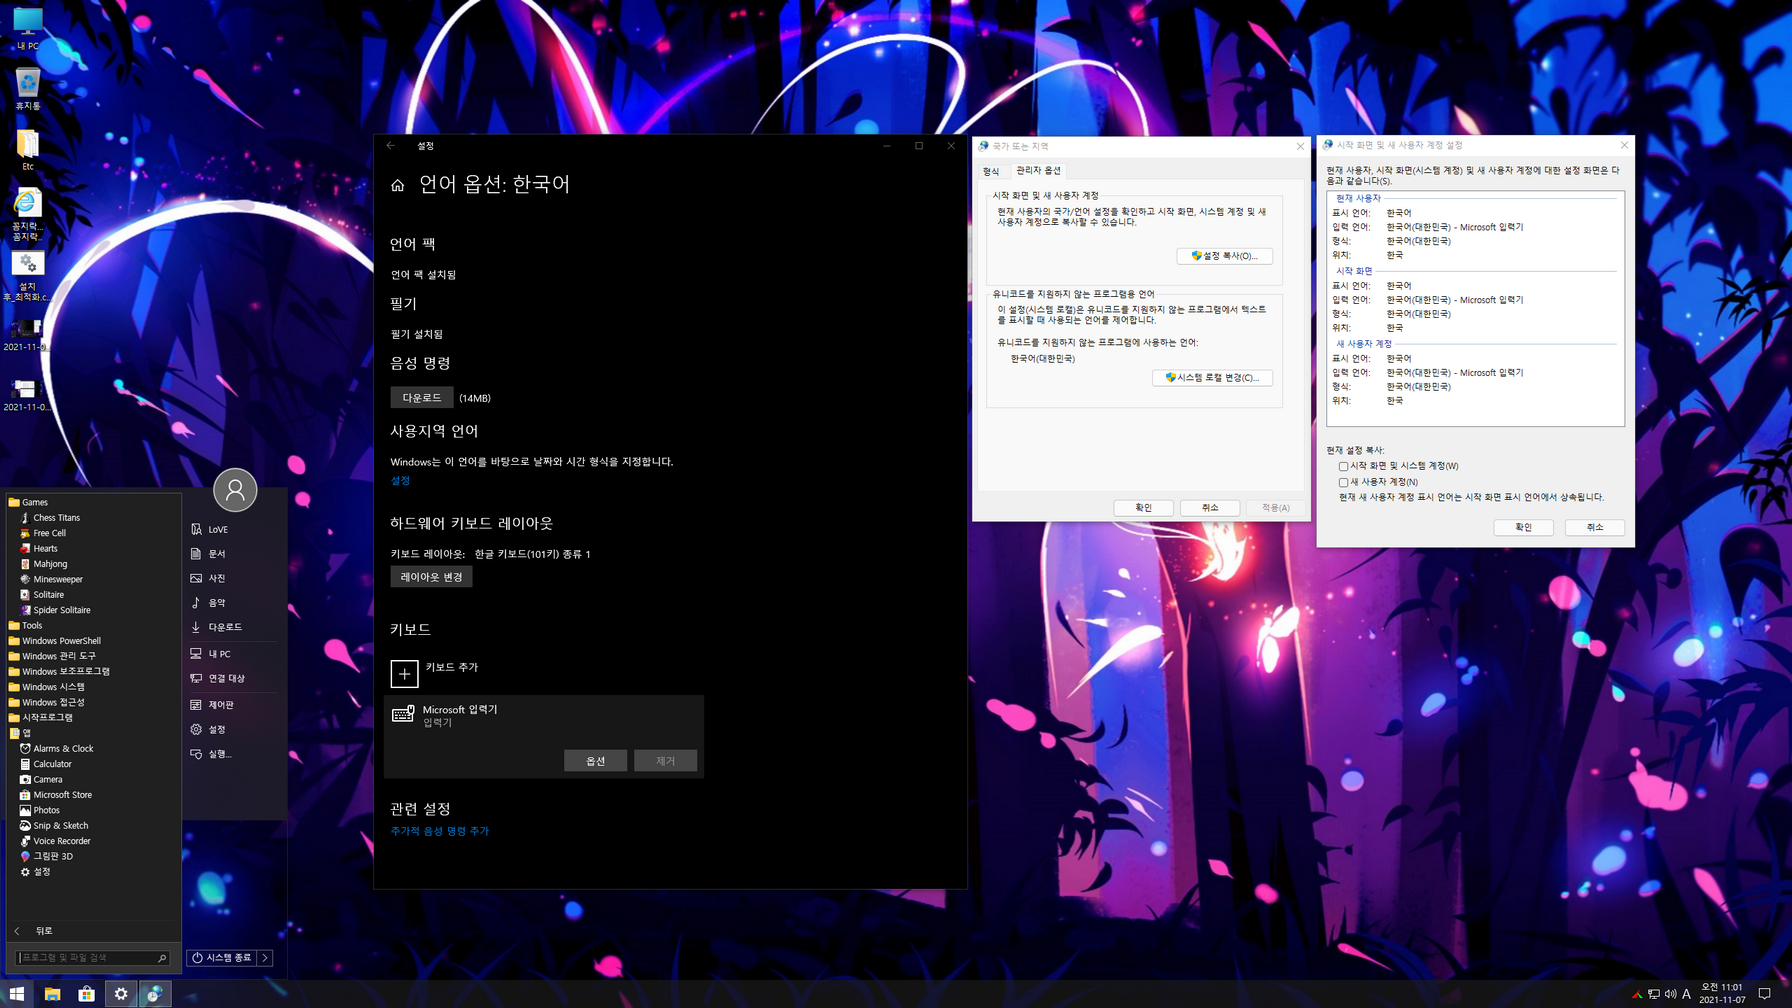Open File Explorer from taskbar
Viewport: 1792px width, 1008px height.
(52, 994)
